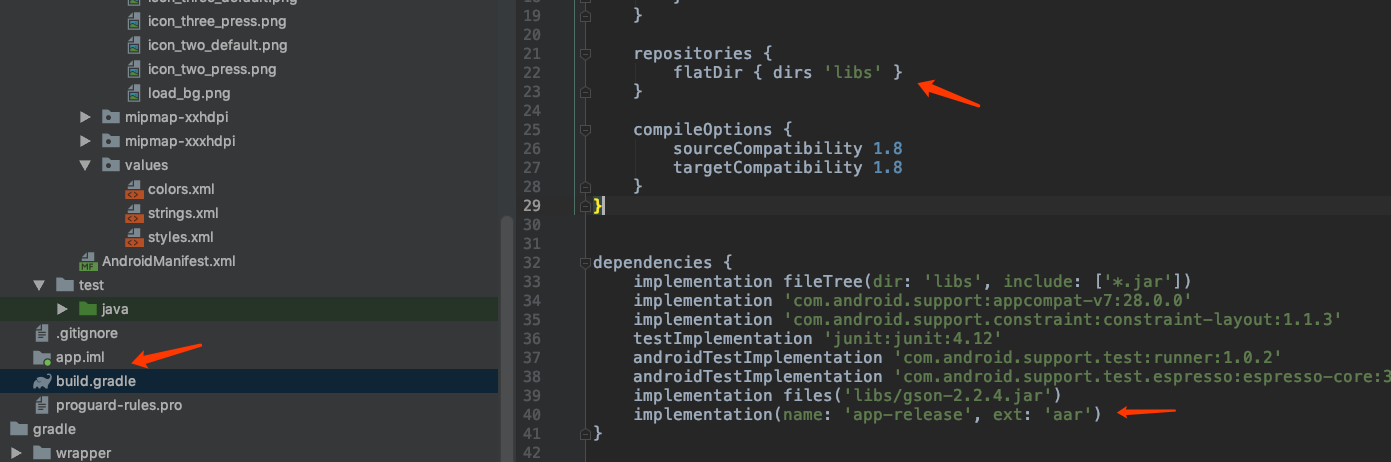
Task: Click the wrapper folder icon
Action: tap(42, 453)
